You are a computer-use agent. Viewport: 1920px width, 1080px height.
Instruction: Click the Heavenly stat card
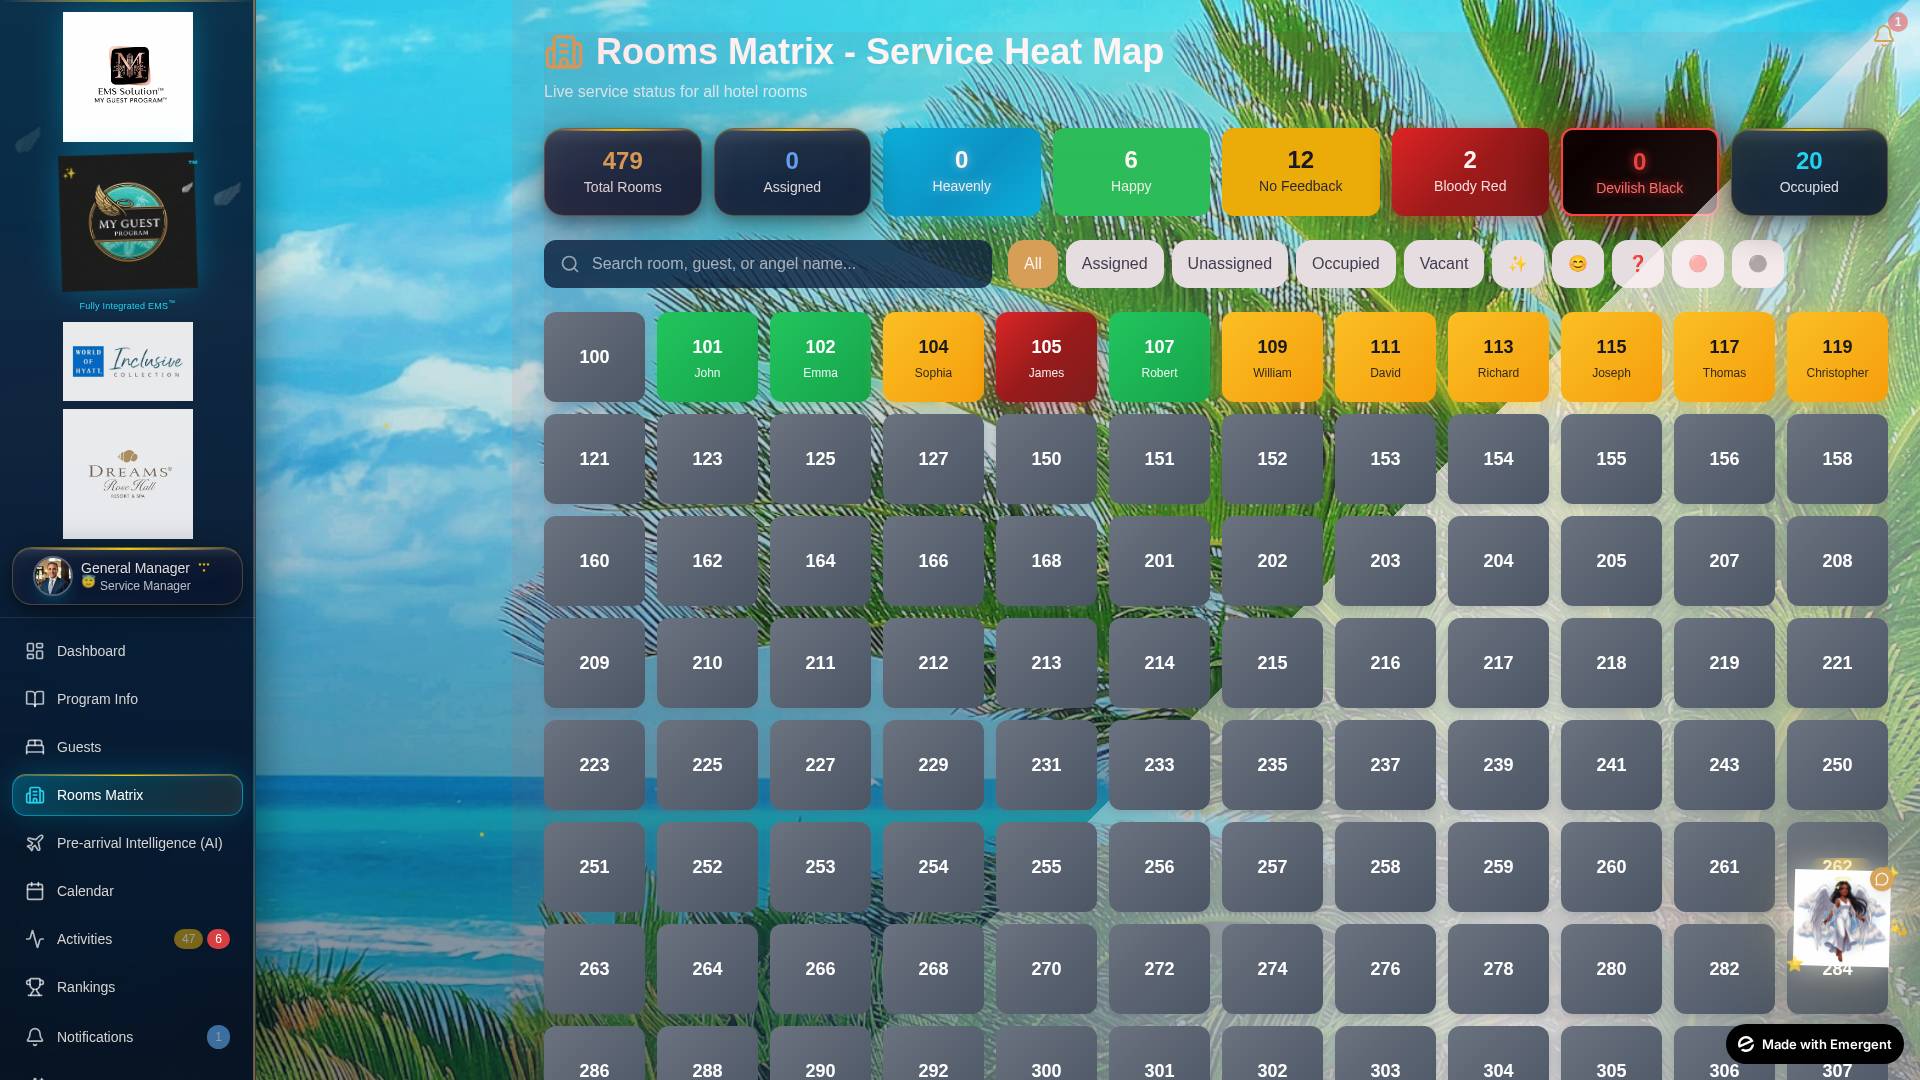[961, 172]
